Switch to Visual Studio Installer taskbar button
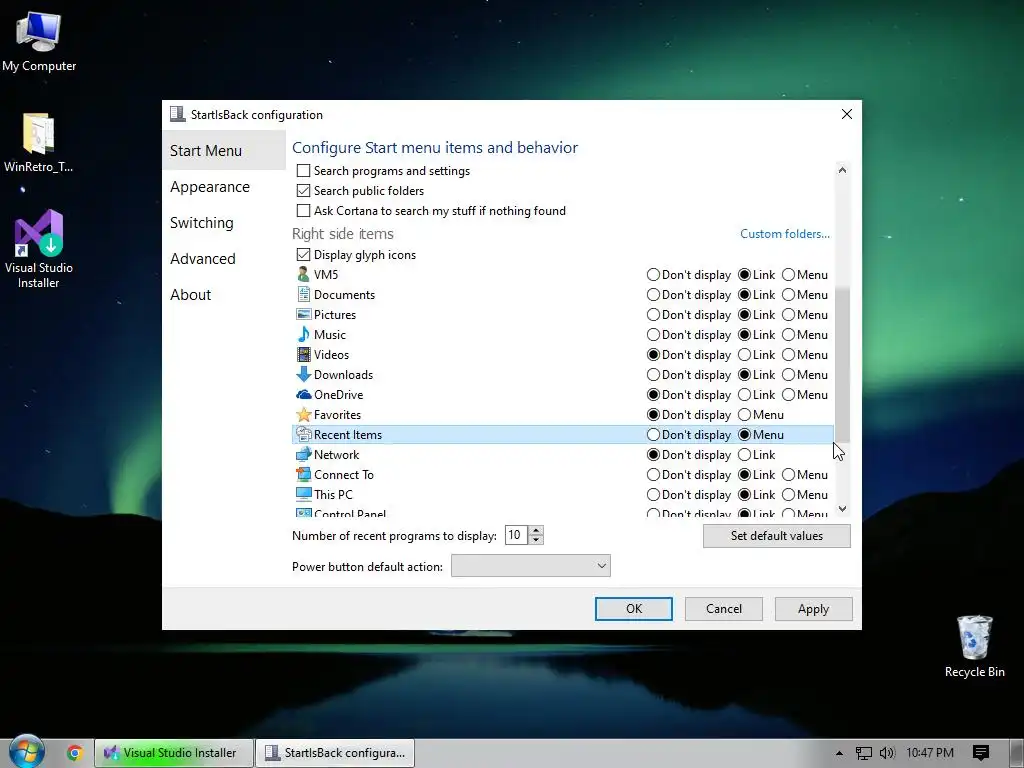The image size is (1024, 768). pyautogui.click(x=174, y=753)
